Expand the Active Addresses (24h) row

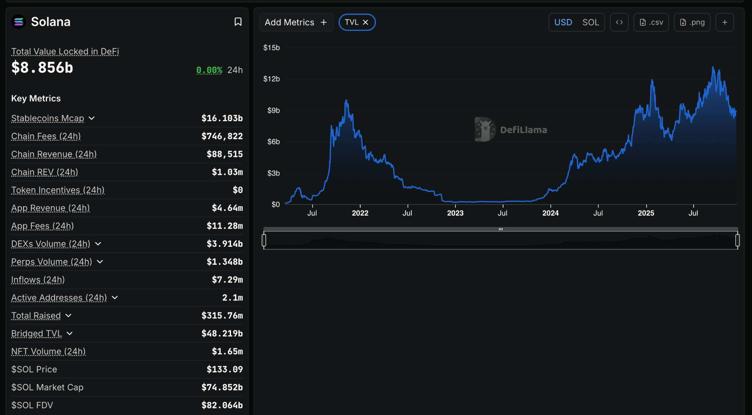(x=115, y=298)
